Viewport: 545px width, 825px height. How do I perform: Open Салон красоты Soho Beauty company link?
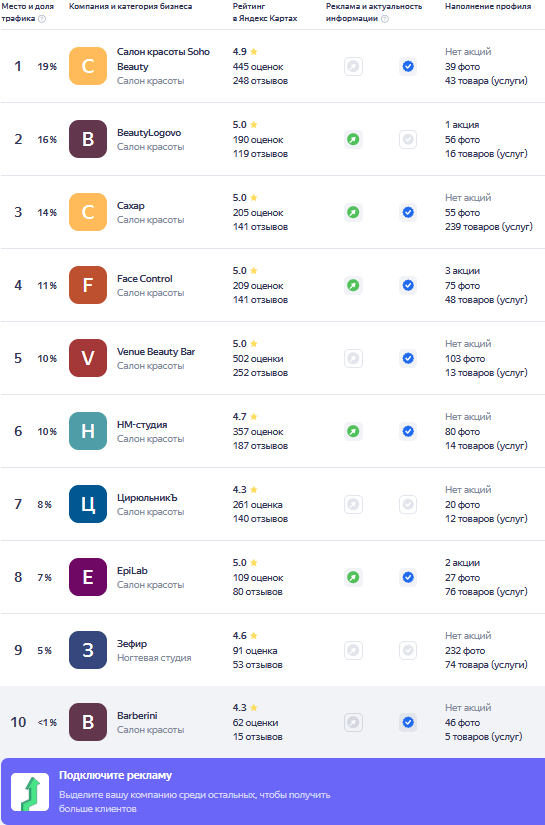pyautogui.click(x=163, y=59)
